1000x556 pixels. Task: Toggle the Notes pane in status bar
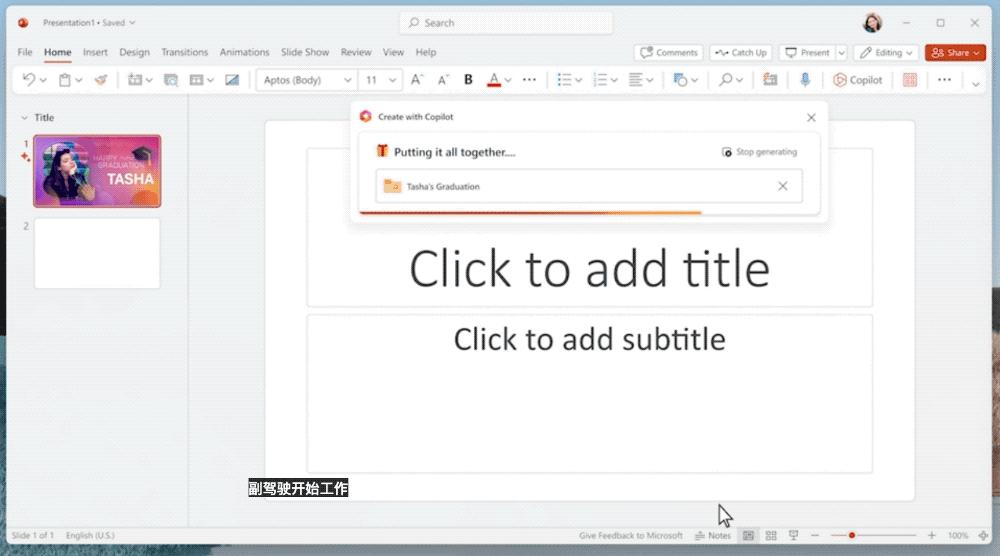(713, 536)
